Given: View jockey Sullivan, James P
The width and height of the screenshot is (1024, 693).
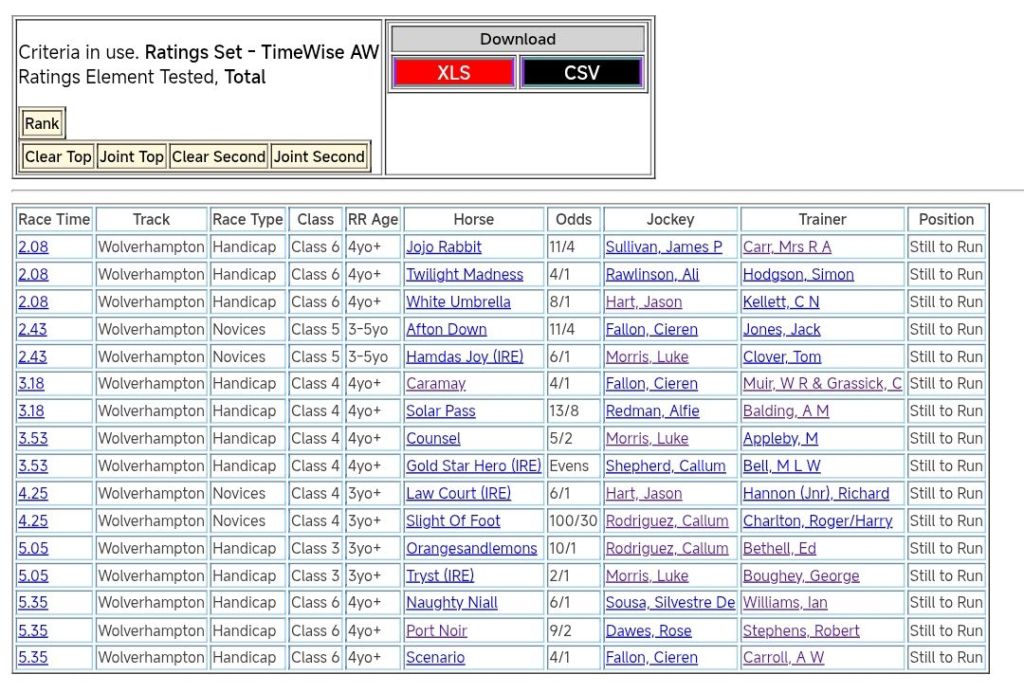Looking at the screenshot, I should click(x=663, y=247).
